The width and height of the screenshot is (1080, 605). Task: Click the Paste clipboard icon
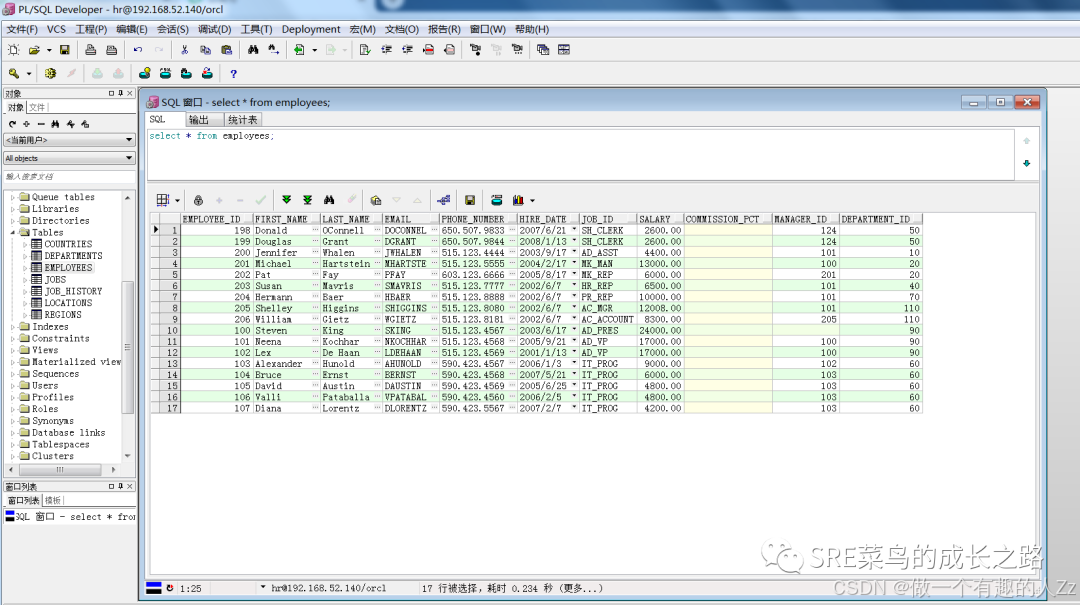coord(227,50)
